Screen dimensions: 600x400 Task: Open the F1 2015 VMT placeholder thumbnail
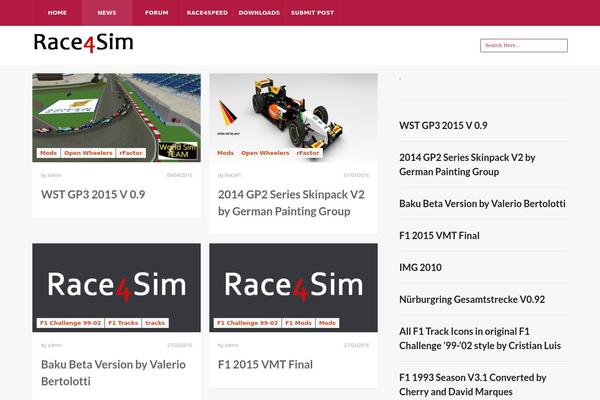[x=293, y=287]
